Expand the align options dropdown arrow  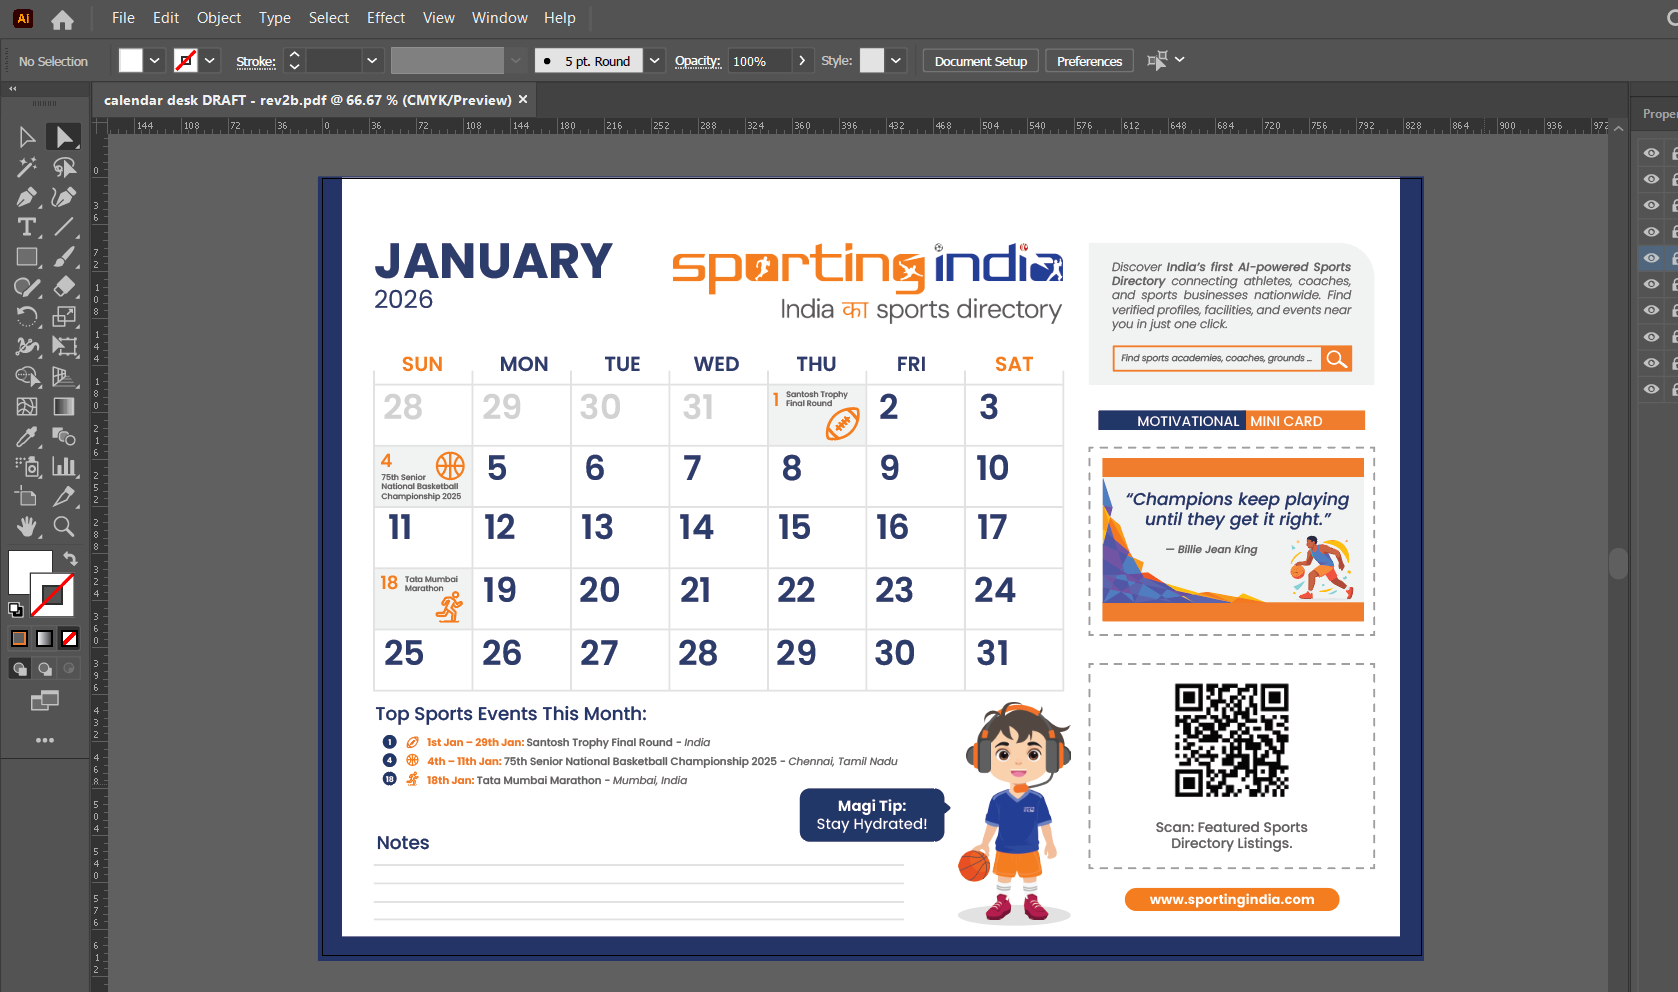pos(1180,60)
